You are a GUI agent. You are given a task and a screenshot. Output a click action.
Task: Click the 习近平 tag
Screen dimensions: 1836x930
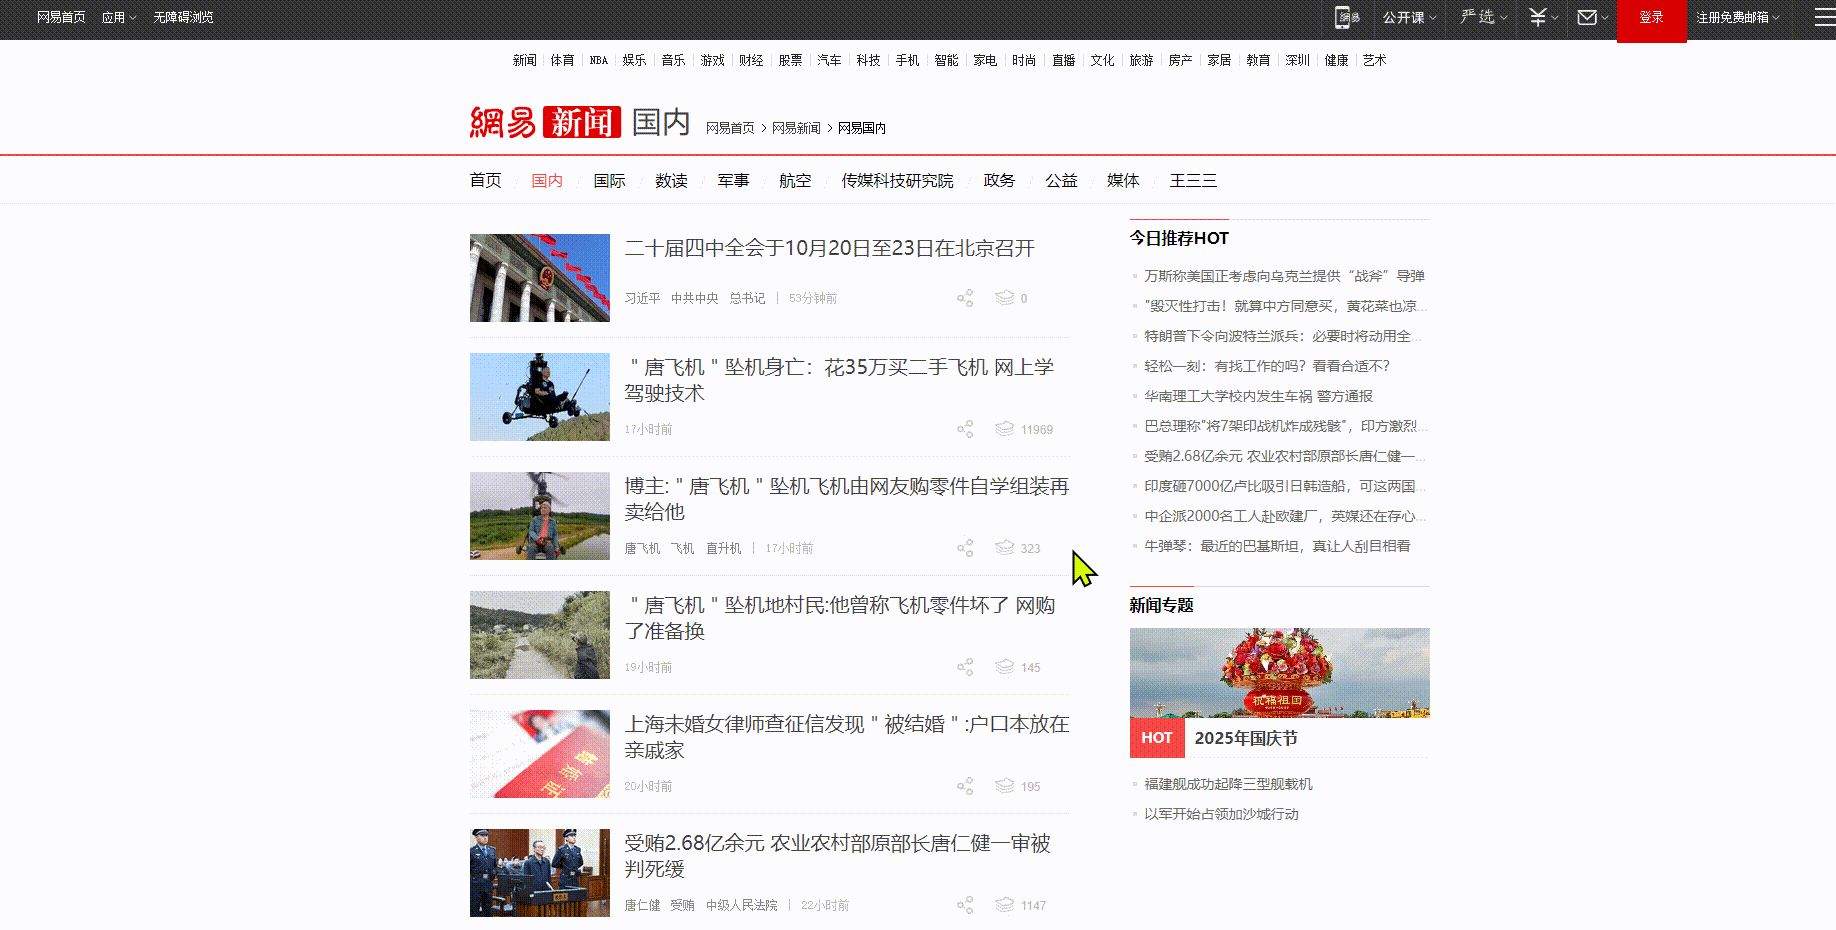point(642,298)
